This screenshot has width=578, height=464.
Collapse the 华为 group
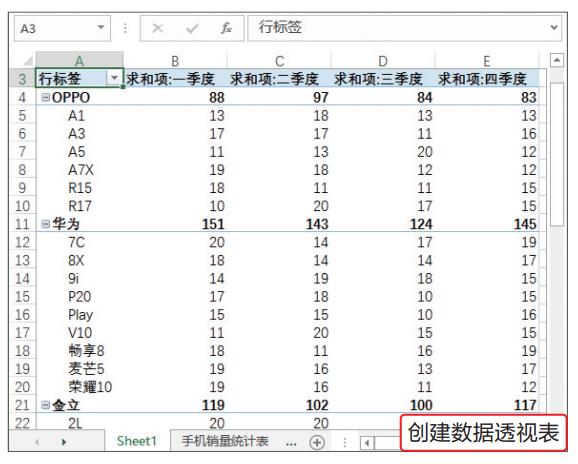(45, 224)
